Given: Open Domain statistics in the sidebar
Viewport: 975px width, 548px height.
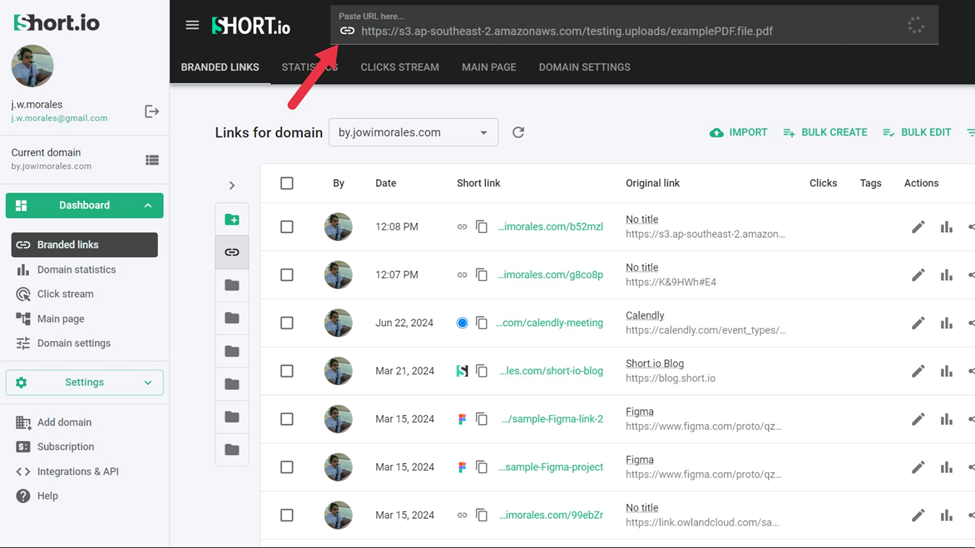Looking at the screenshot, I should point(66,269).
